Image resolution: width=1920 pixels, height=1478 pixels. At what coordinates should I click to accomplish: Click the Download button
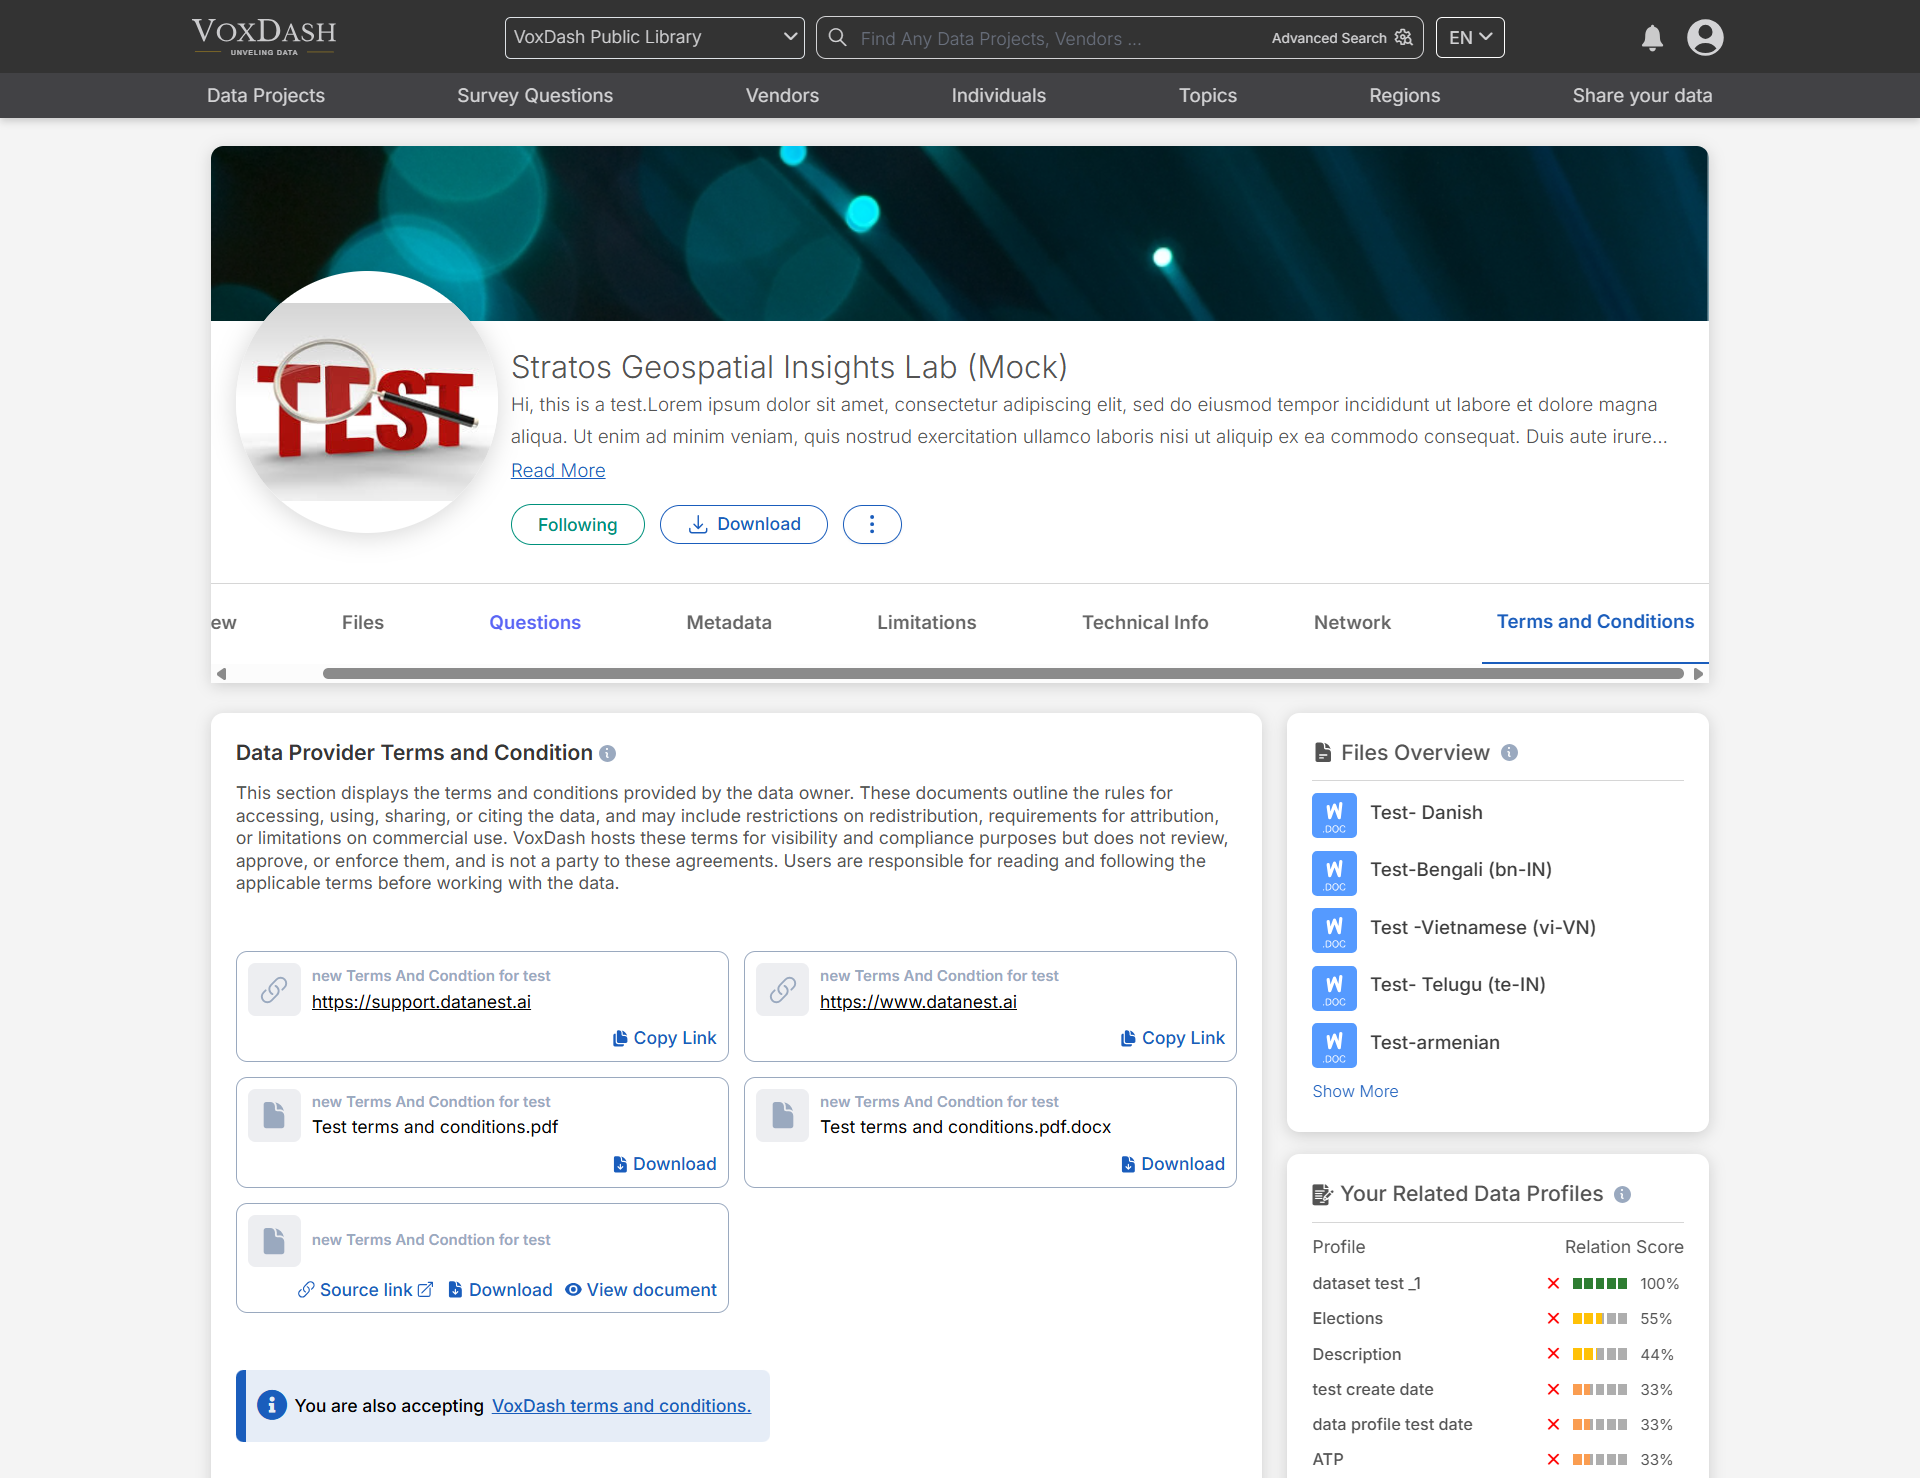coord(743,524)
